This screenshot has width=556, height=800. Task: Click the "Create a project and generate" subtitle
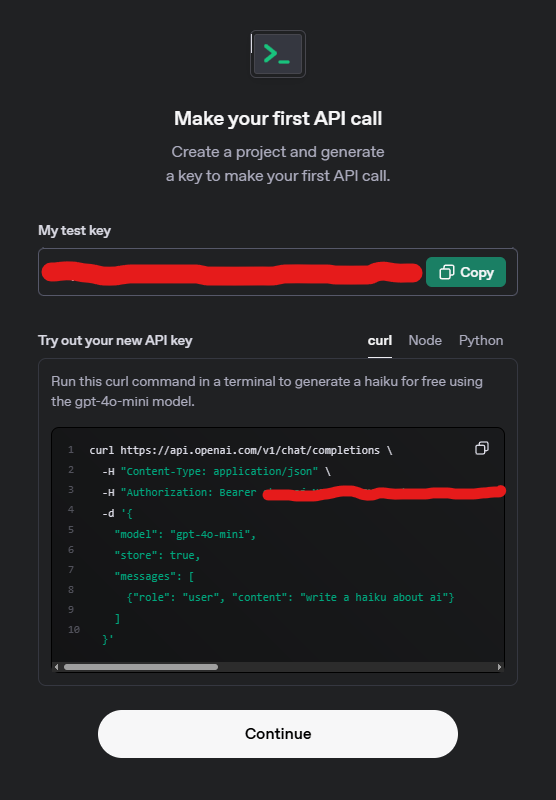pos(278,152)
